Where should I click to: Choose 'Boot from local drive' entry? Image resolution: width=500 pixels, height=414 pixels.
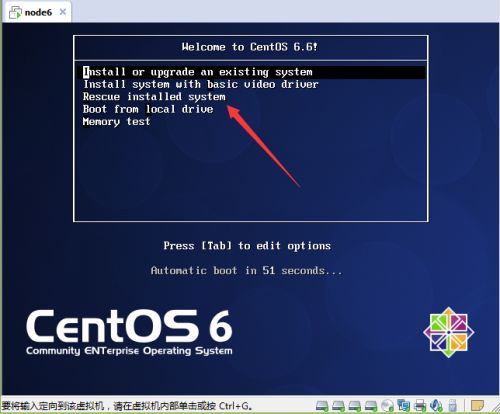point(148,109)
